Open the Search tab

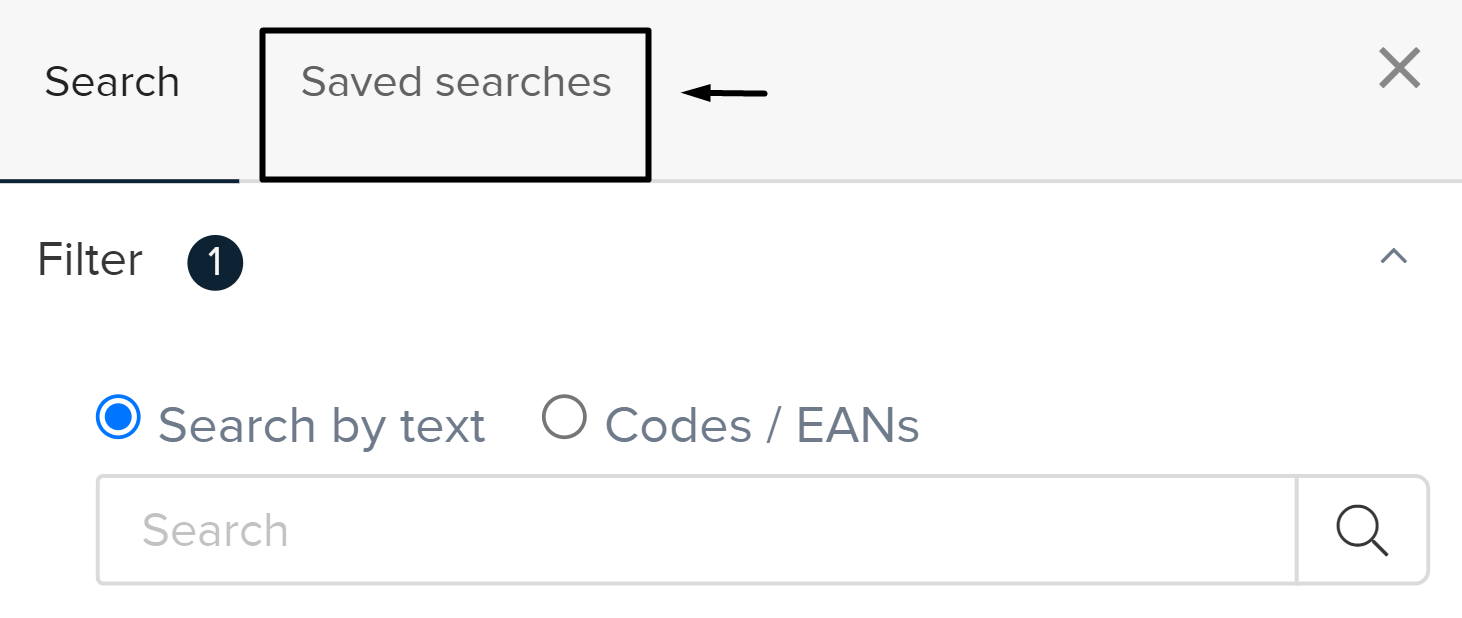[x=112, y=82]
